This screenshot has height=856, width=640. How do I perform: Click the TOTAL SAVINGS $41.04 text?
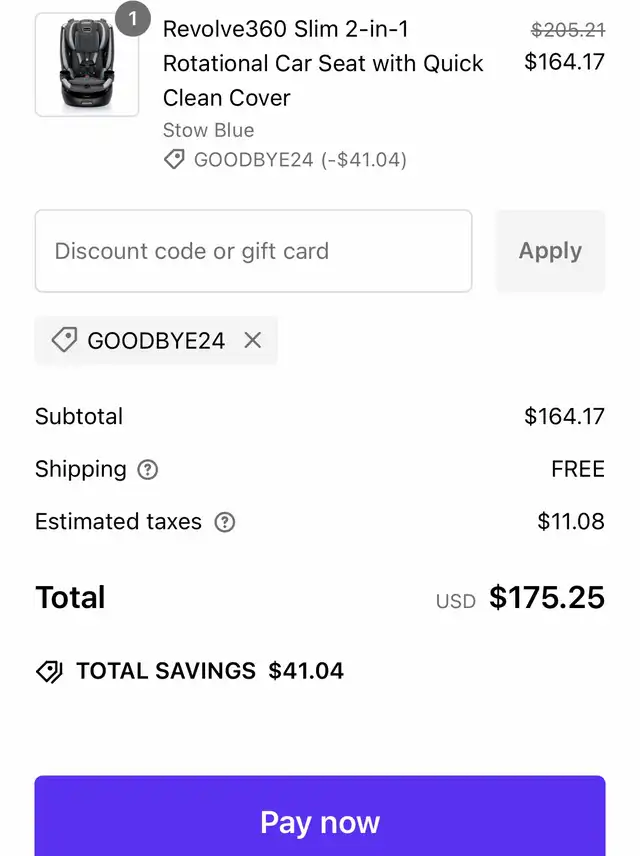[x=210, y=671]
